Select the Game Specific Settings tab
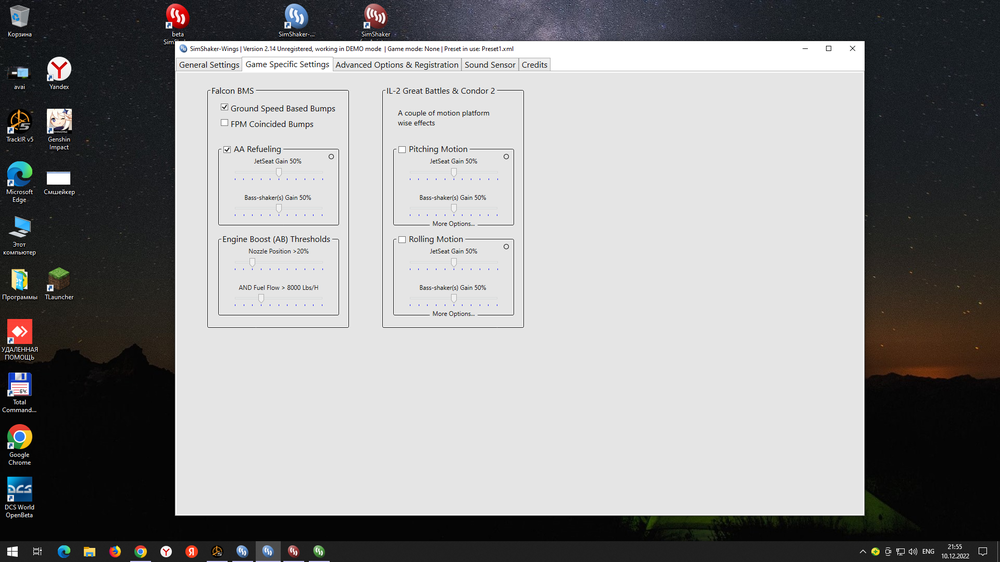The image size is (1000, 562). tap(287, 64)
